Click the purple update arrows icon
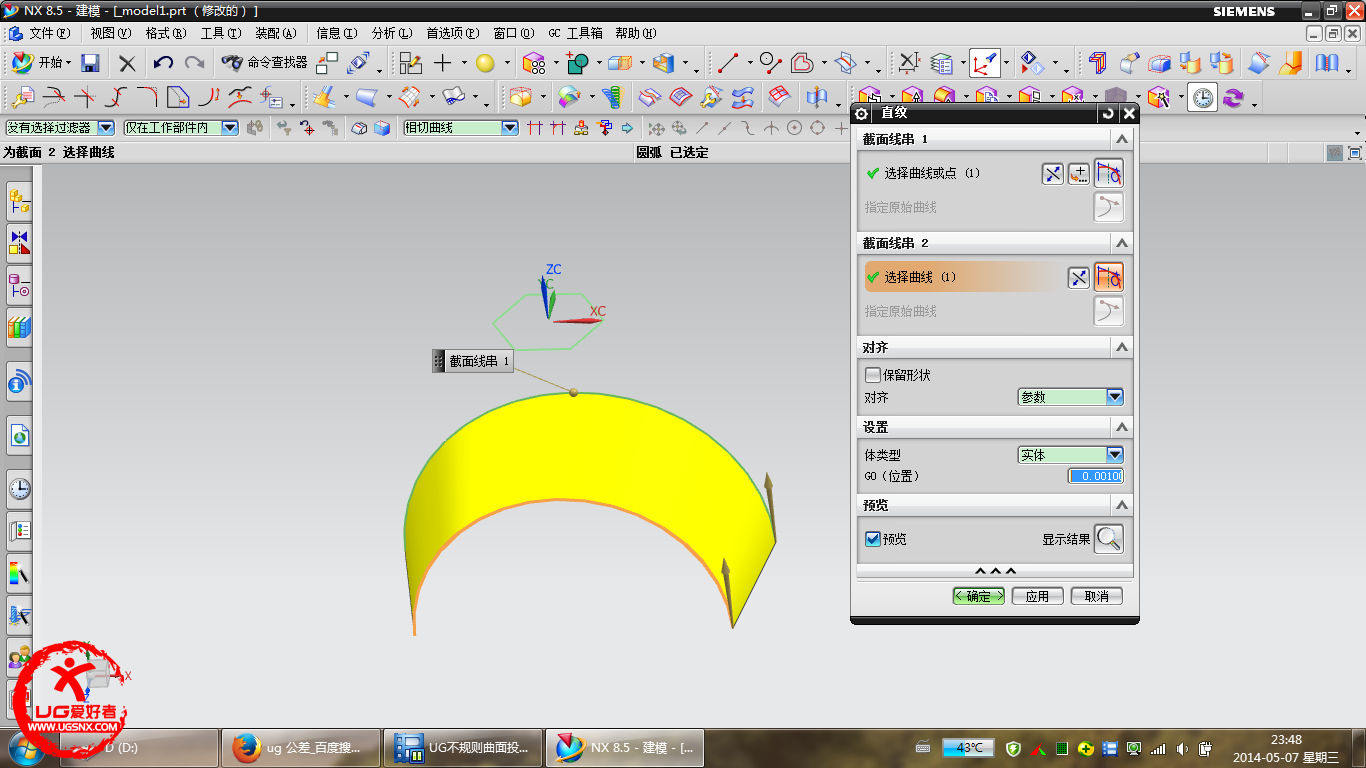Viewport: 1366px width, 768px height. point(1233,97)
